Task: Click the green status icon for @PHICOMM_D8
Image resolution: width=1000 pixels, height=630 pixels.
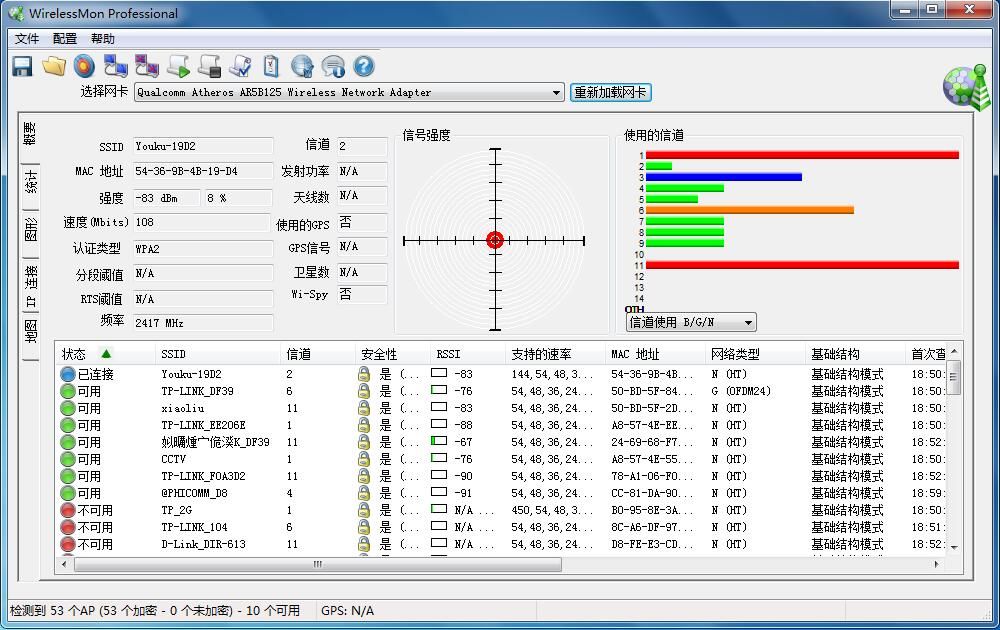Action: click(68, 494)
